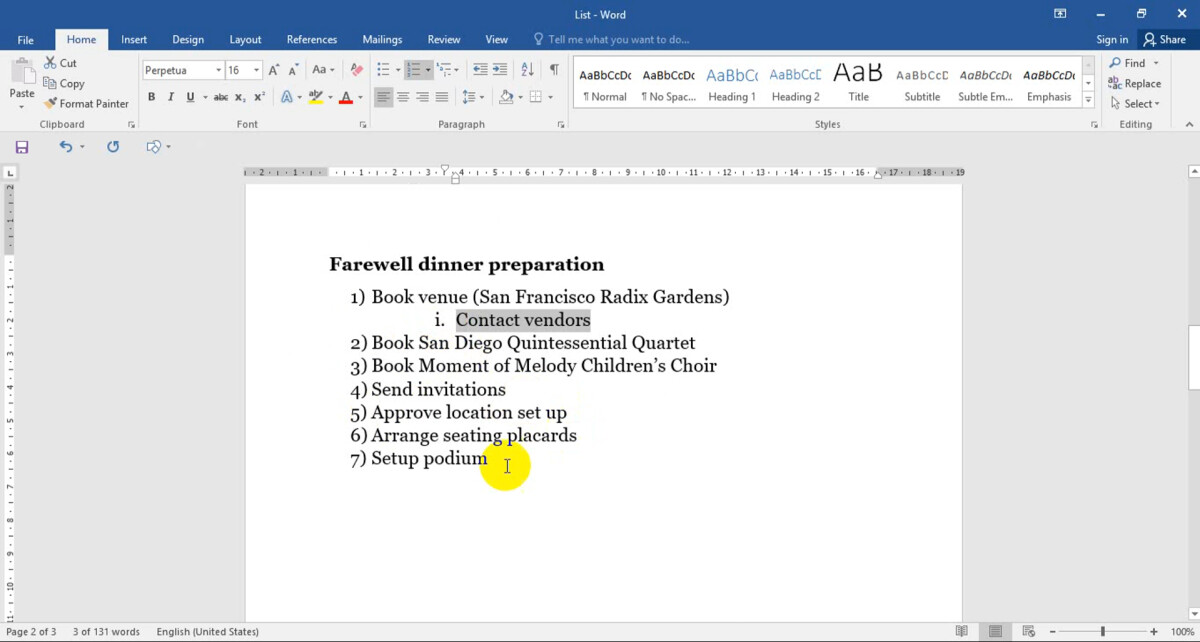Switch to the References tab
Image resolution: width=1200 pixels, height=642 pixels.
click(312, 40)
